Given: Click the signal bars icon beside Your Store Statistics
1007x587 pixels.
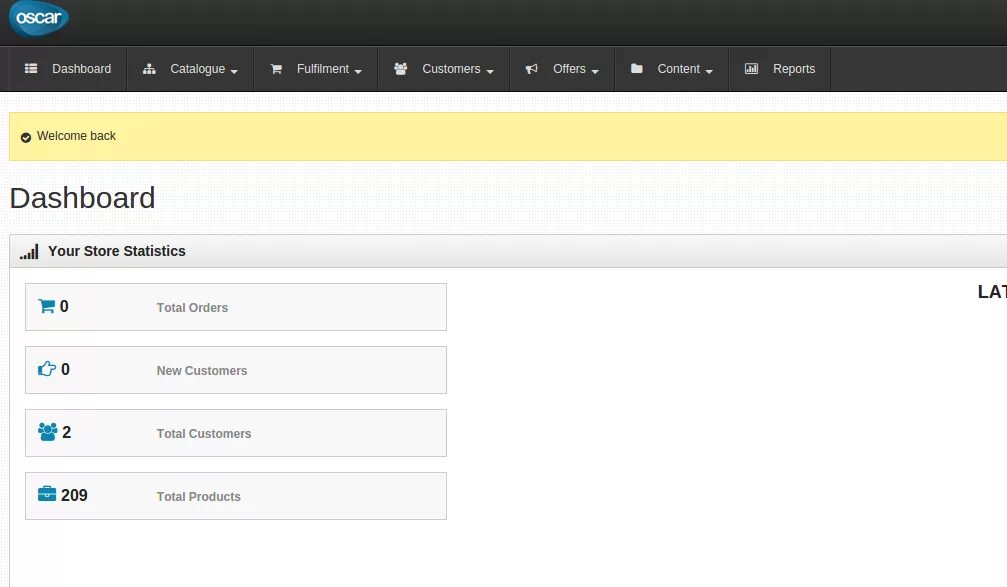Looking at the screenshot, I should coord(29,251).
